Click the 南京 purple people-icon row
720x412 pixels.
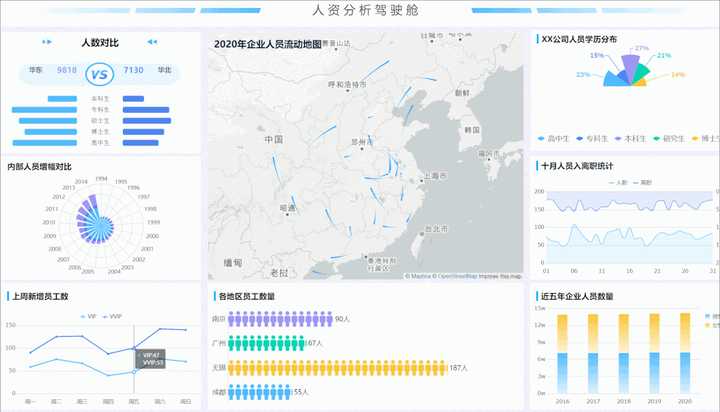click(280, 319)
